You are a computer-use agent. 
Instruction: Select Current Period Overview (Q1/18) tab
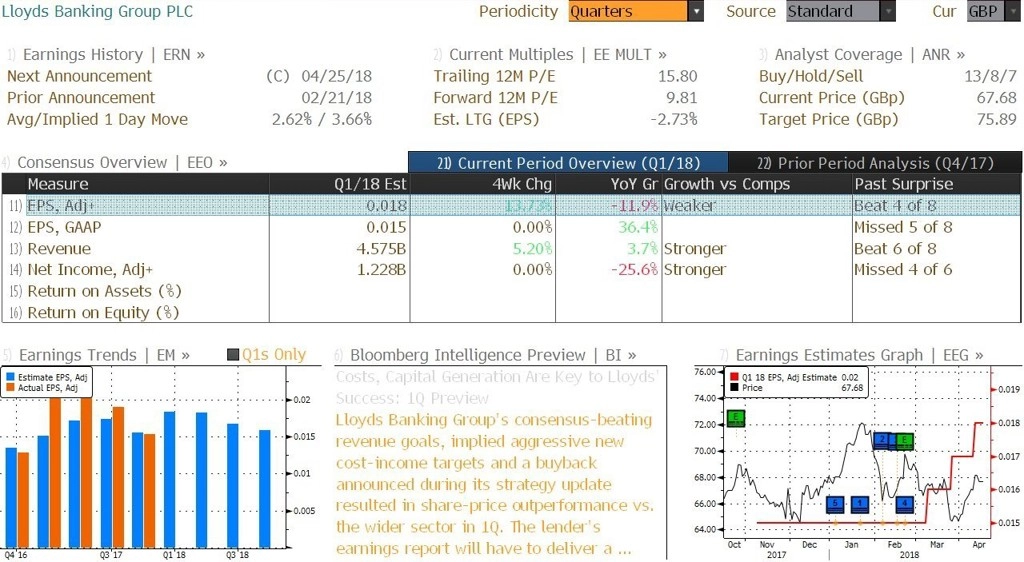pyautogui.click(x=568, y=163)
